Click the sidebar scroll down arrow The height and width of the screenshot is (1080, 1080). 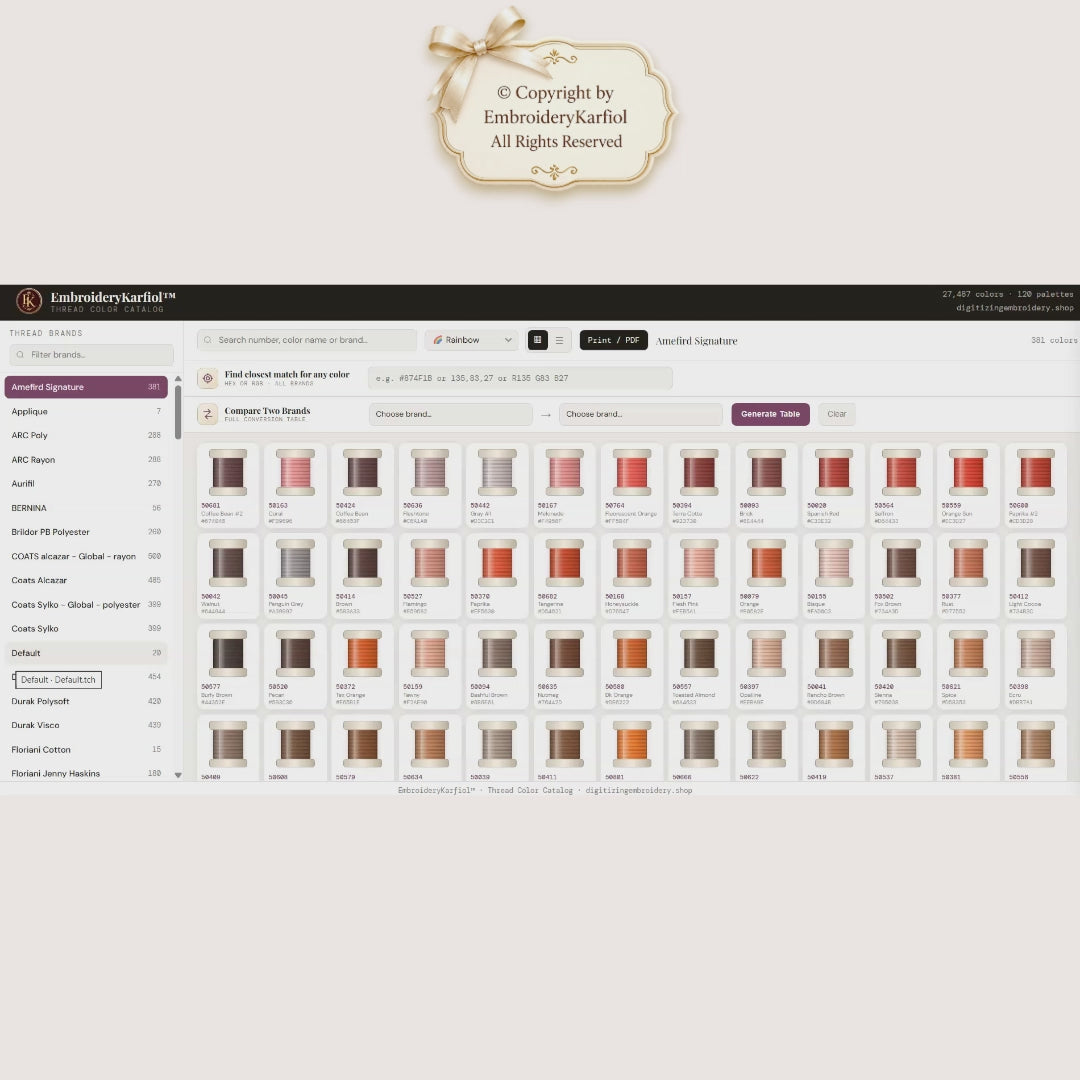point(178,775)
